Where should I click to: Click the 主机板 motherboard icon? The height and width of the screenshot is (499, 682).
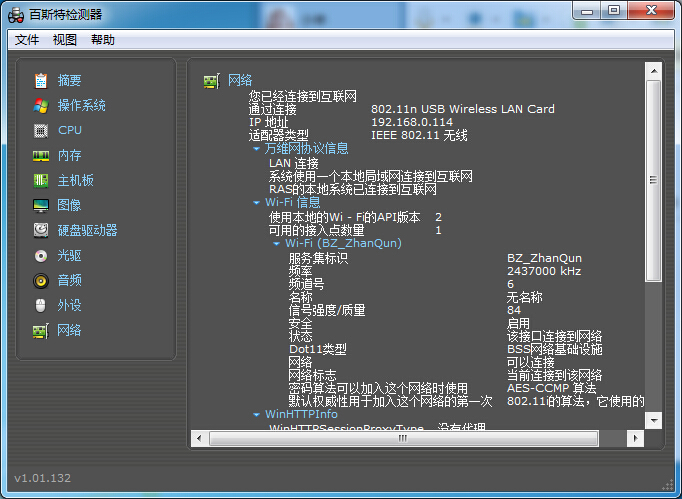pos(41,181)
